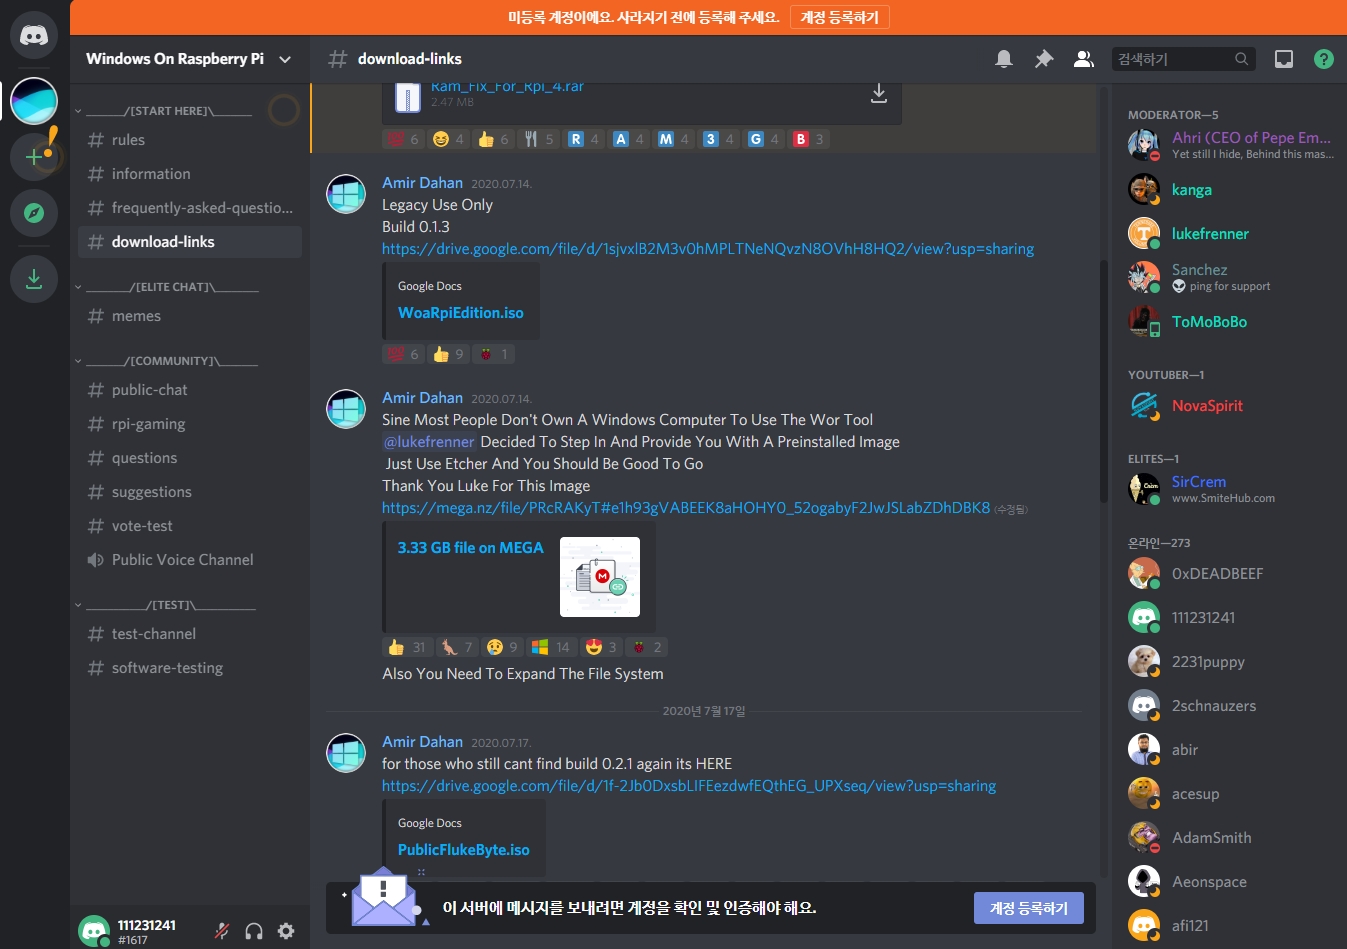Open the frequently-asked-questions channel

pyautogui.click(x=190, y=208)
